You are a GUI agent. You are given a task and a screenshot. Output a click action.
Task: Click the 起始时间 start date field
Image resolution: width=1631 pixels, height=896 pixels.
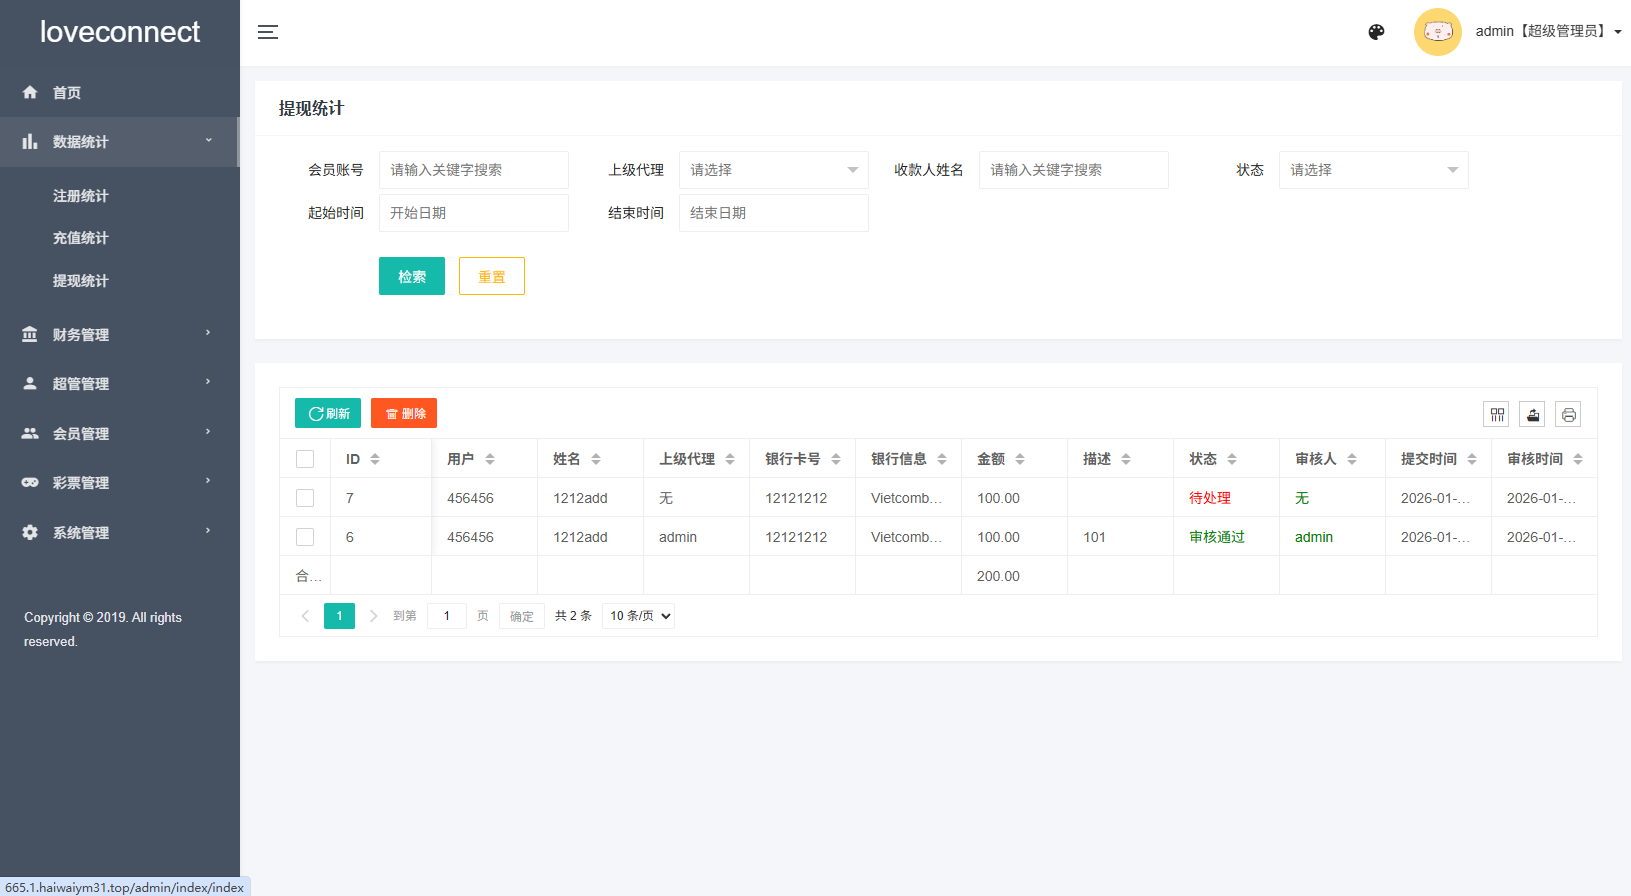pos(473,213)
